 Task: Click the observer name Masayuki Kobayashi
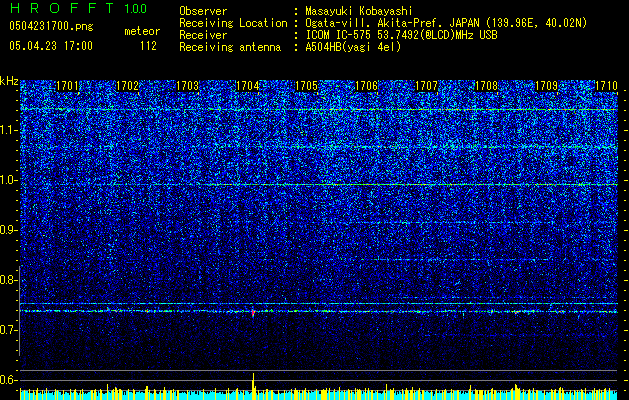point(359,11)
